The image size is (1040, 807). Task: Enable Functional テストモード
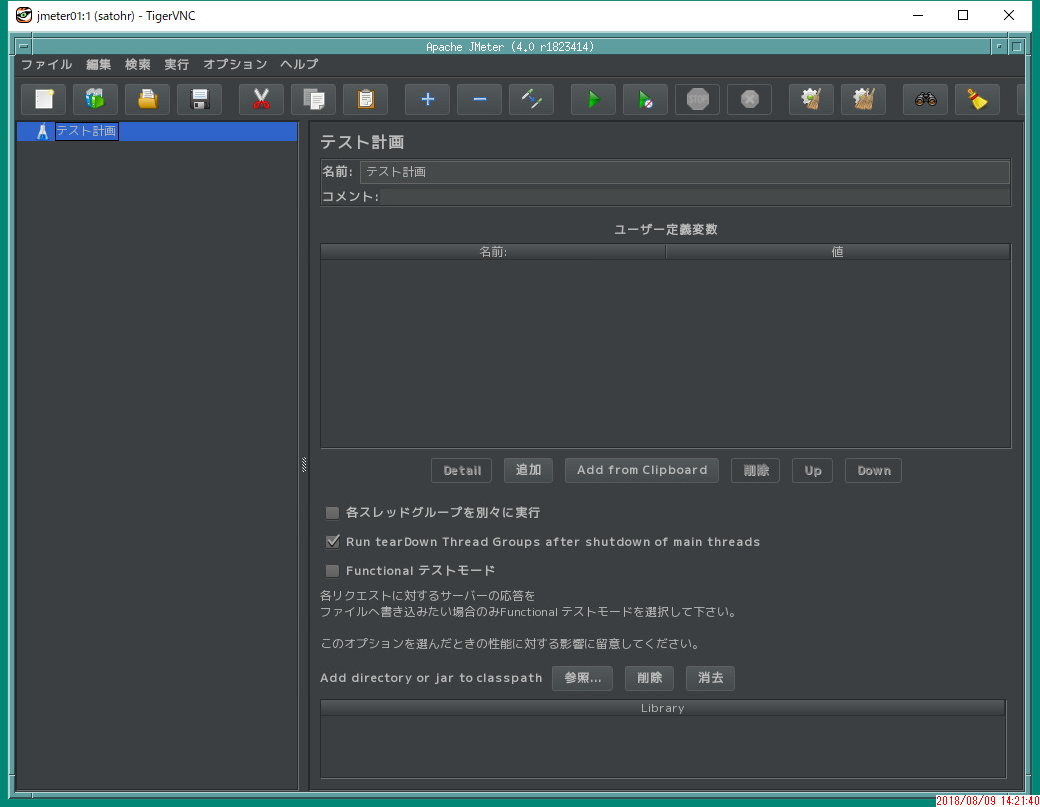tap(331, 570)
